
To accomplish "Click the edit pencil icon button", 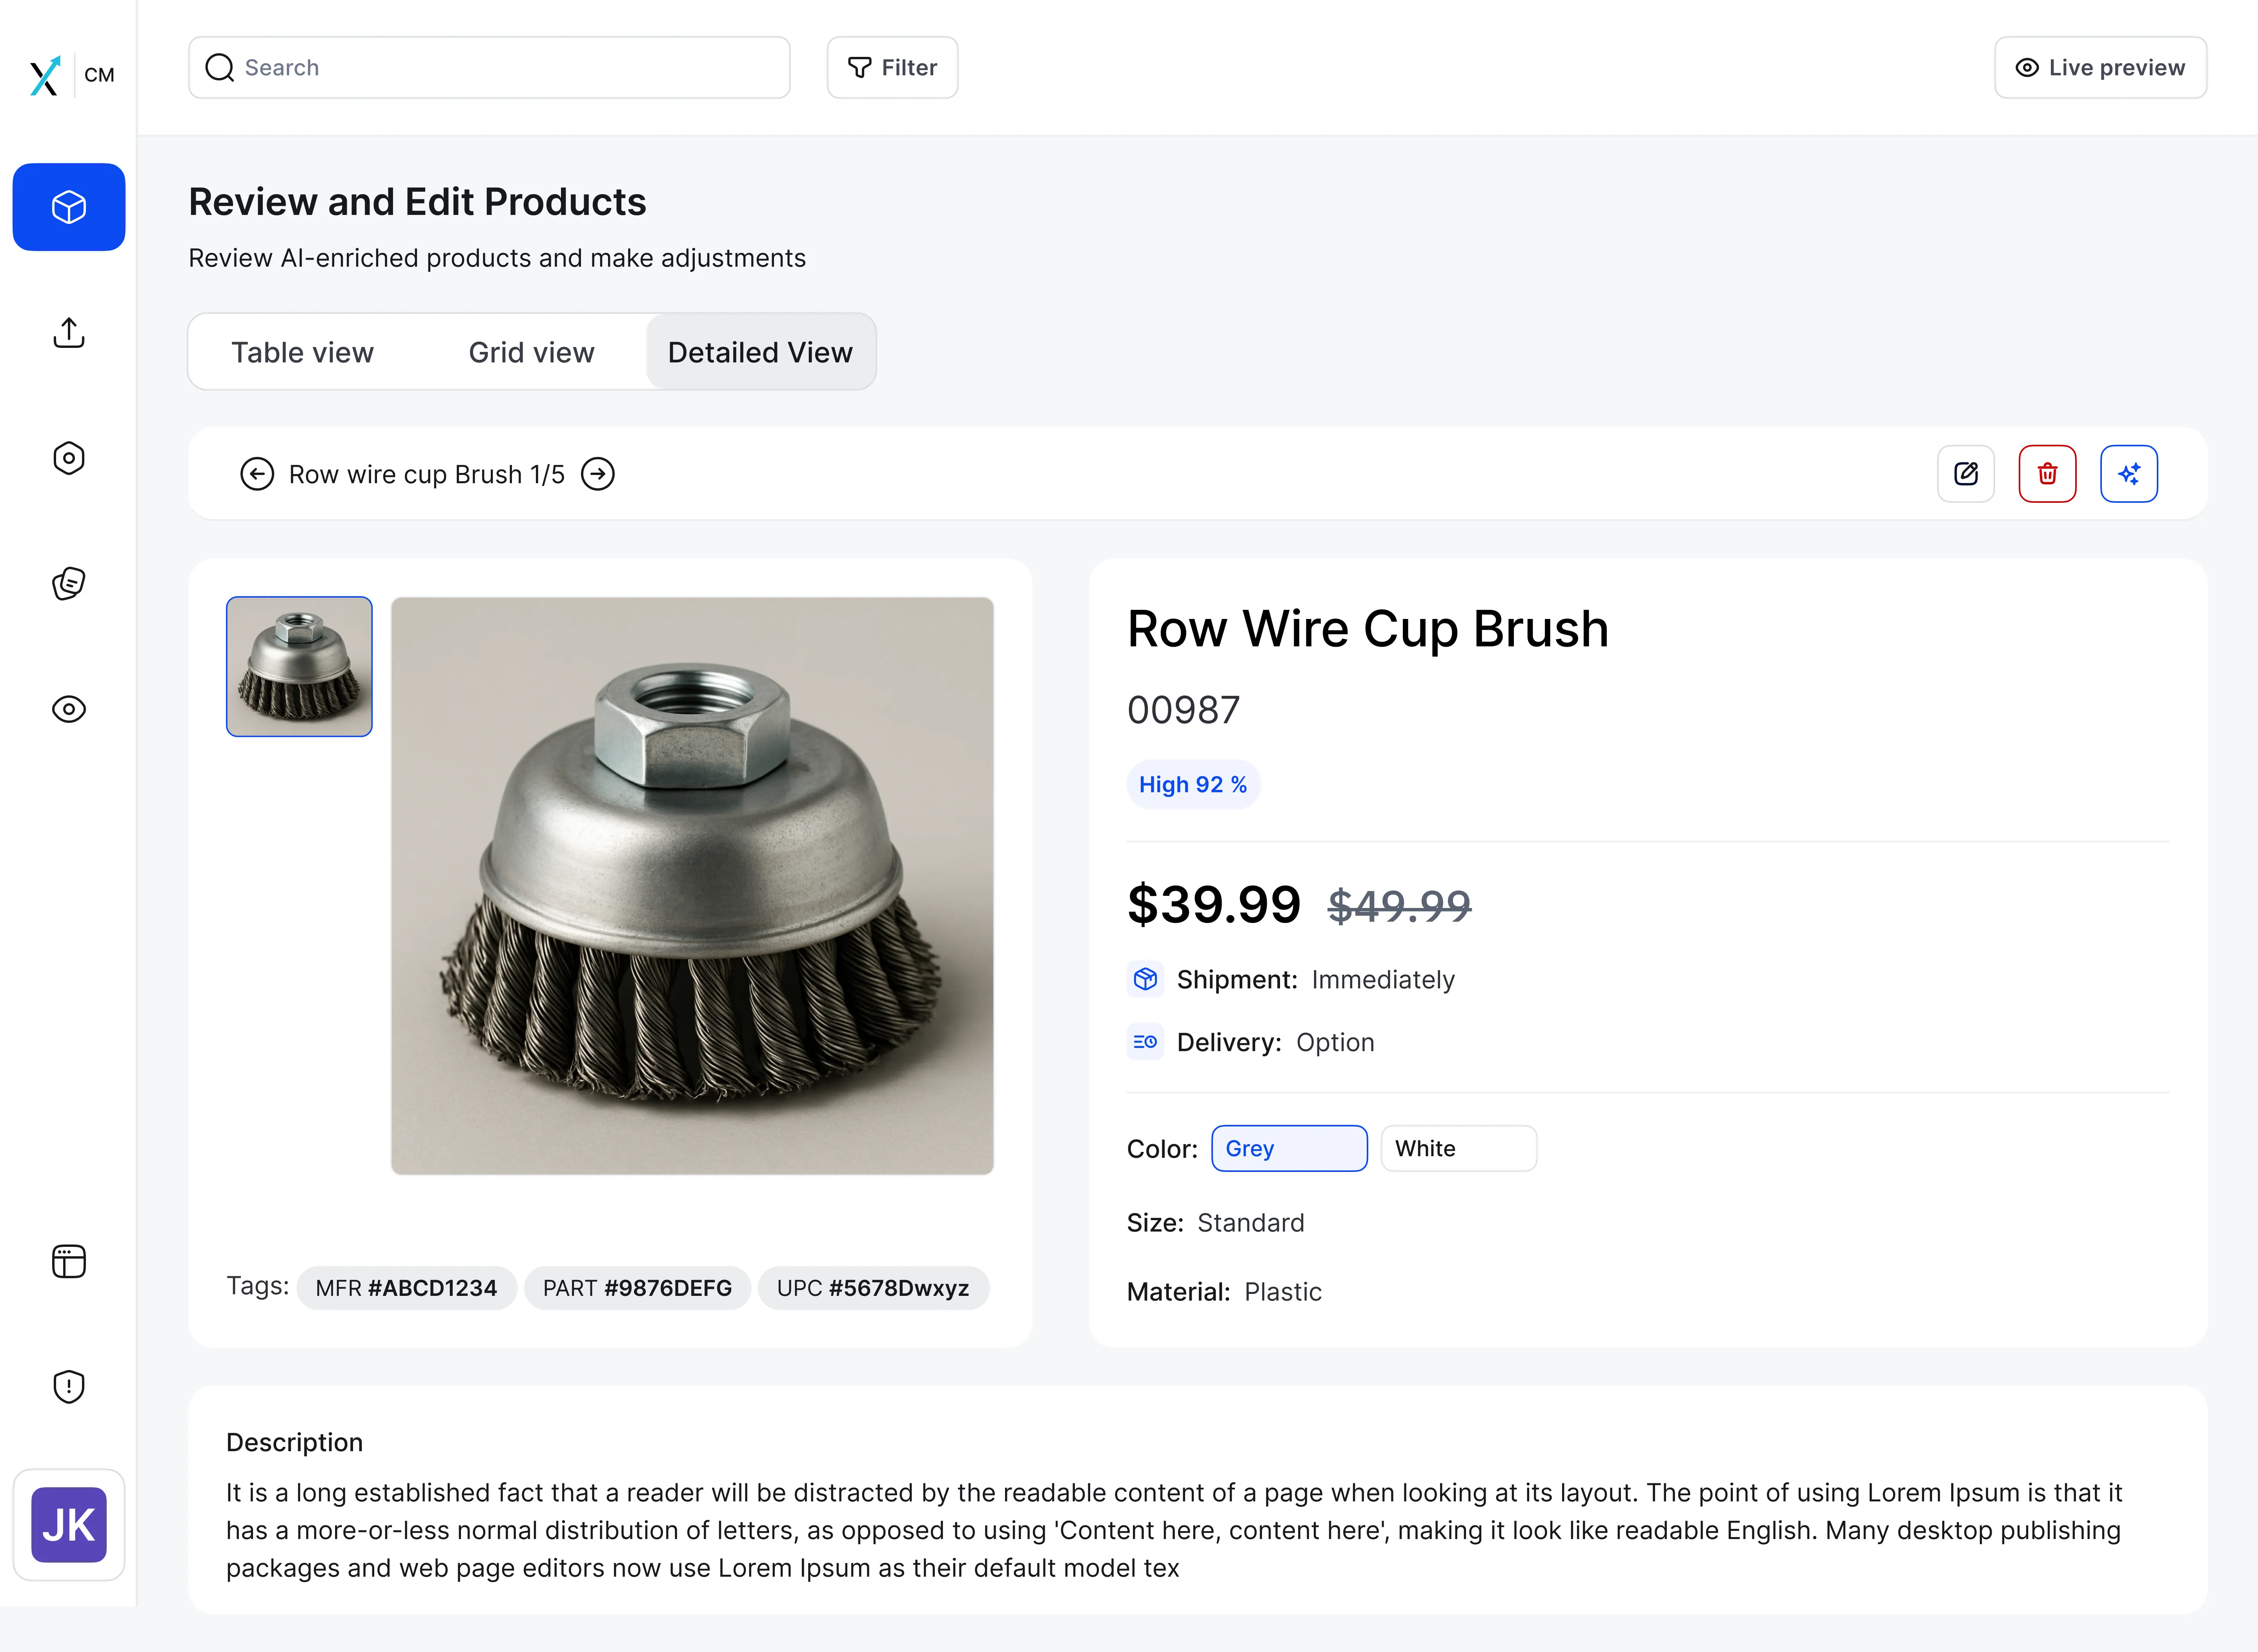I will (1966, 474).
